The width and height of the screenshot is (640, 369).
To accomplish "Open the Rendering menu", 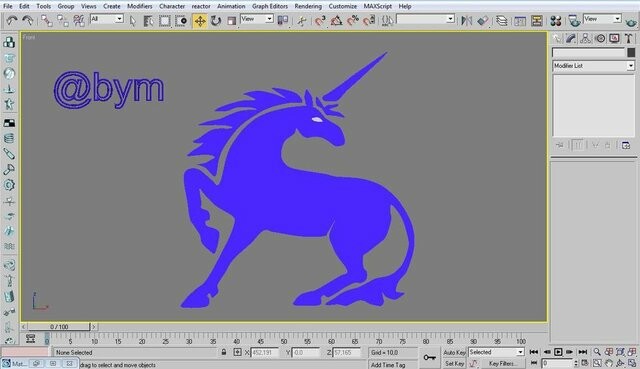I will point(308,6).
